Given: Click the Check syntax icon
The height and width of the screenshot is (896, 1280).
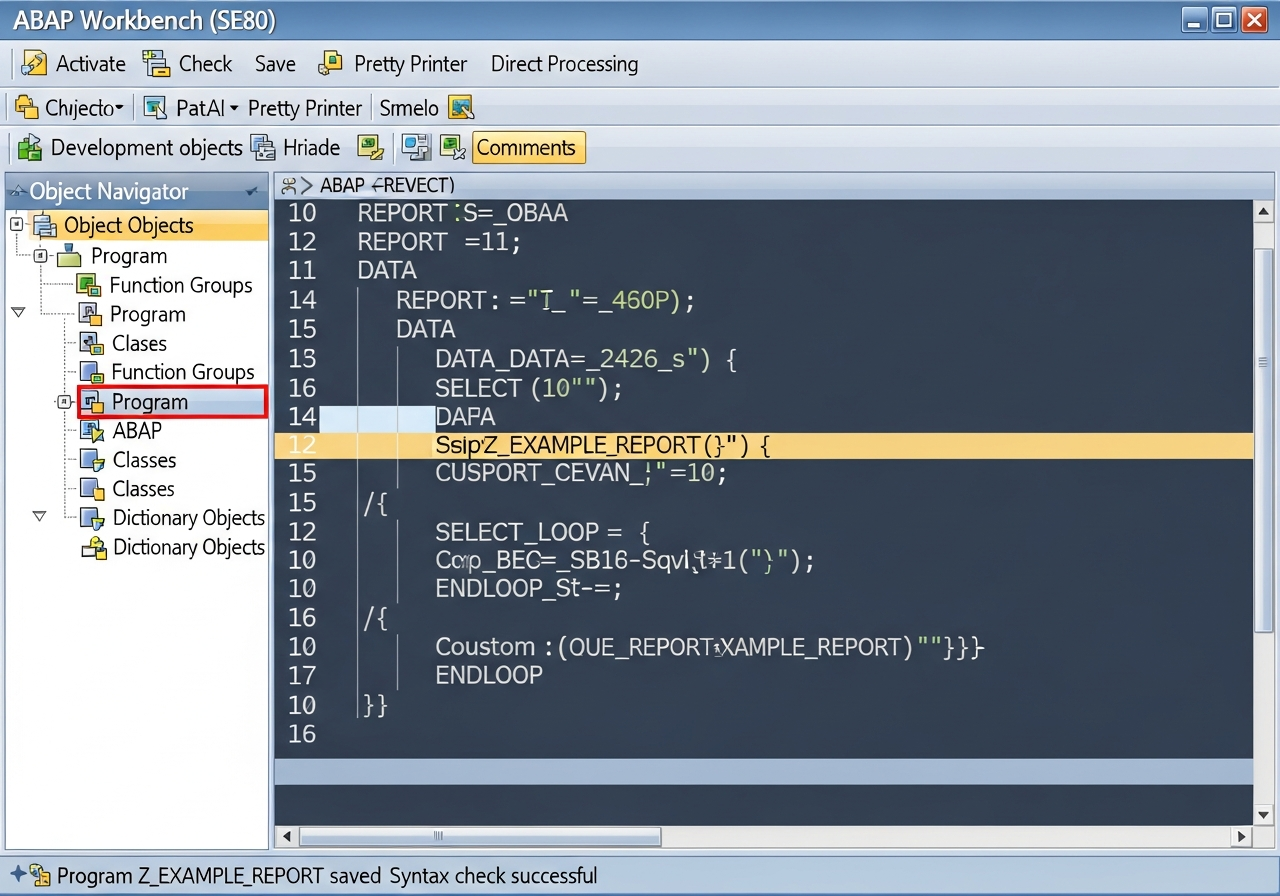Looking at the screenshot, I should coord(156,62).
